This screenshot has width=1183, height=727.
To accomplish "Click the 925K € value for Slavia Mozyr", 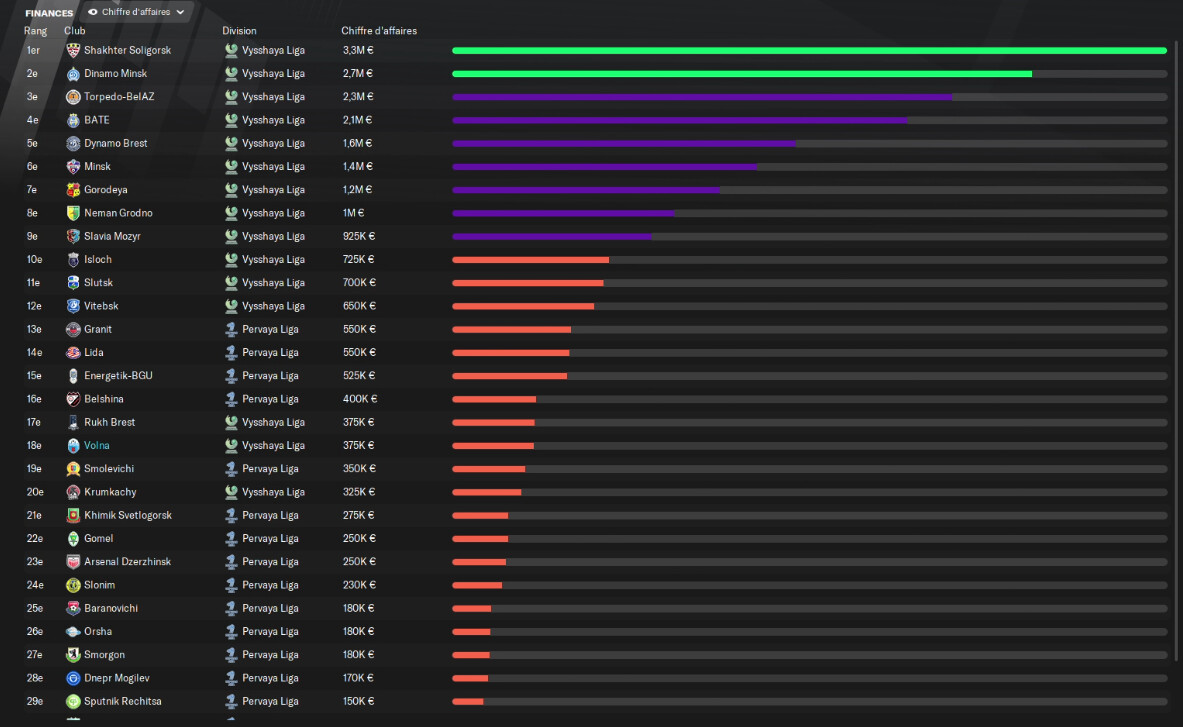I will (359, 236).
